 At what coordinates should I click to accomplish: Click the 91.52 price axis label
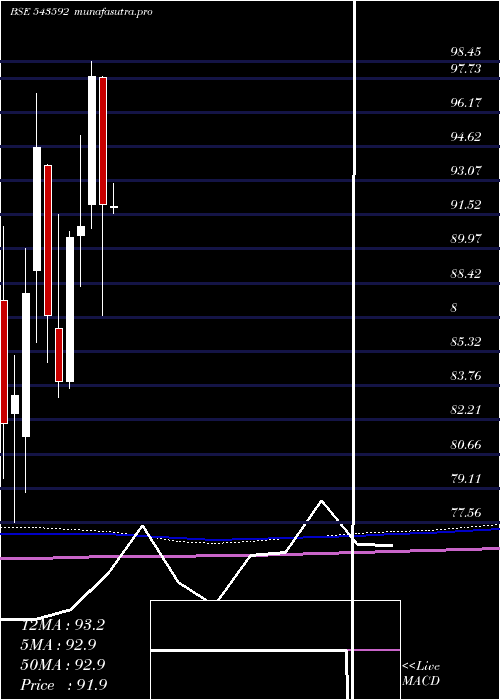[x=466, y=205]
